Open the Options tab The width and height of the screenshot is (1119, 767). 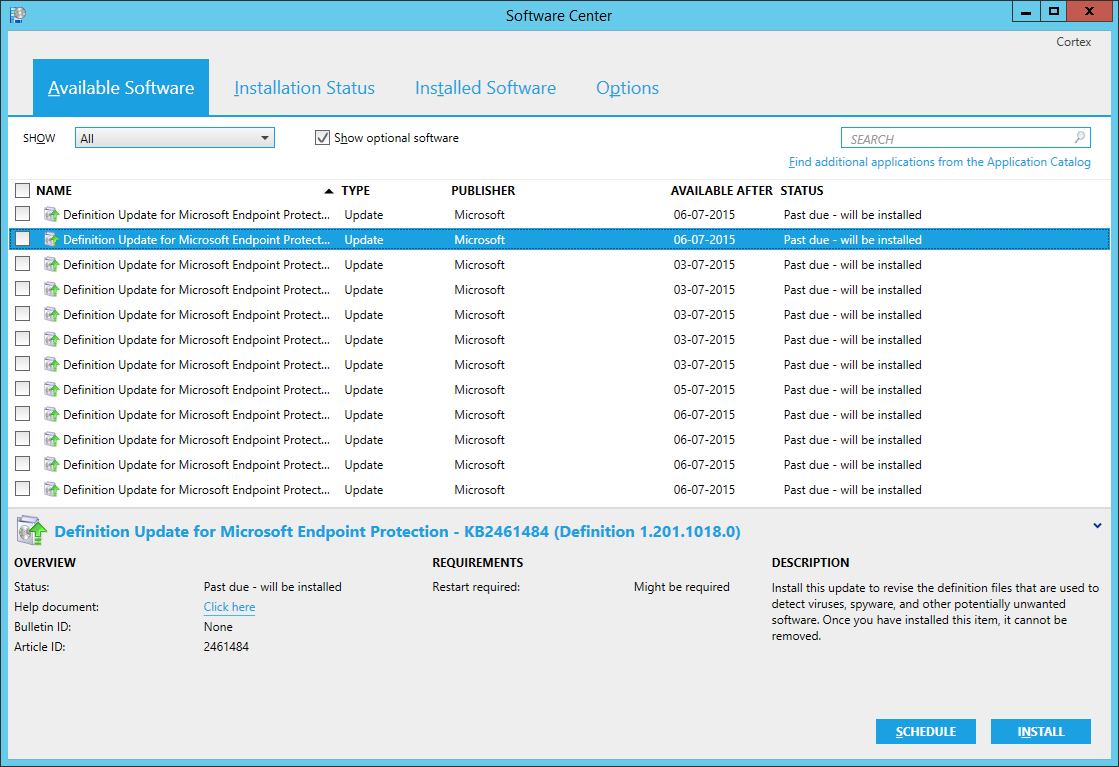tap(627, 88)
